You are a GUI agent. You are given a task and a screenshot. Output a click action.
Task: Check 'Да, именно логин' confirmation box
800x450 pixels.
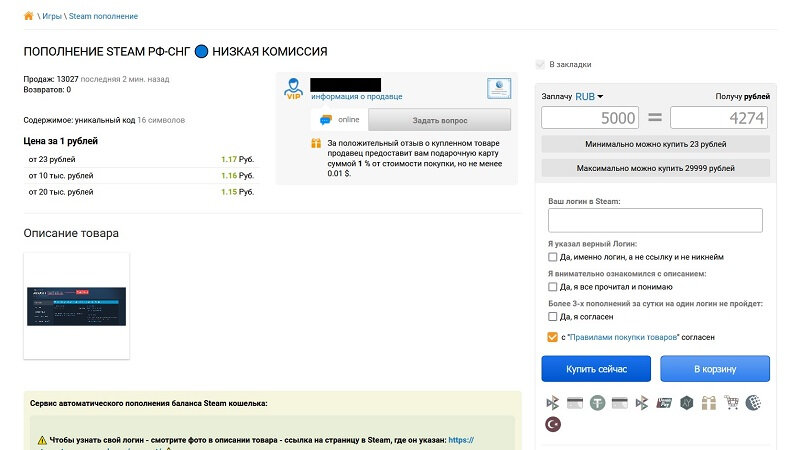click(553, 257)
